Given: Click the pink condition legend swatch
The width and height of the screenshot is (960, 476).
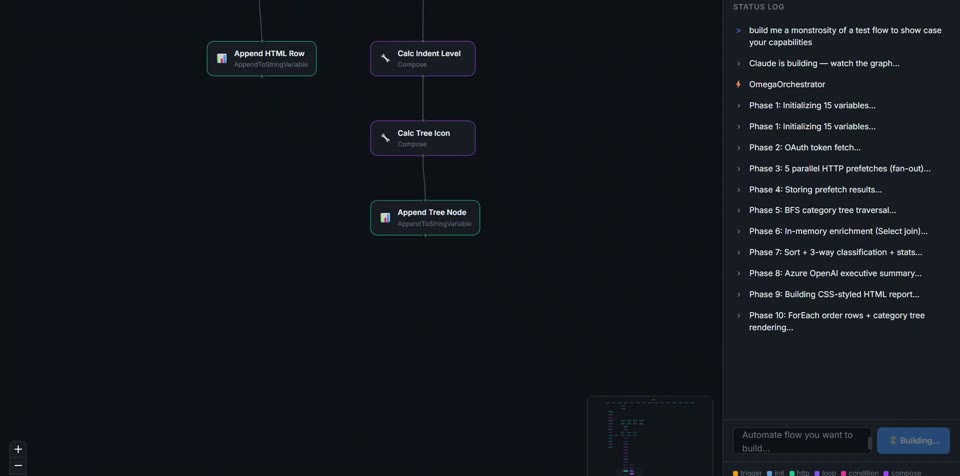Looking at the screenshot, I should point(844,473).
